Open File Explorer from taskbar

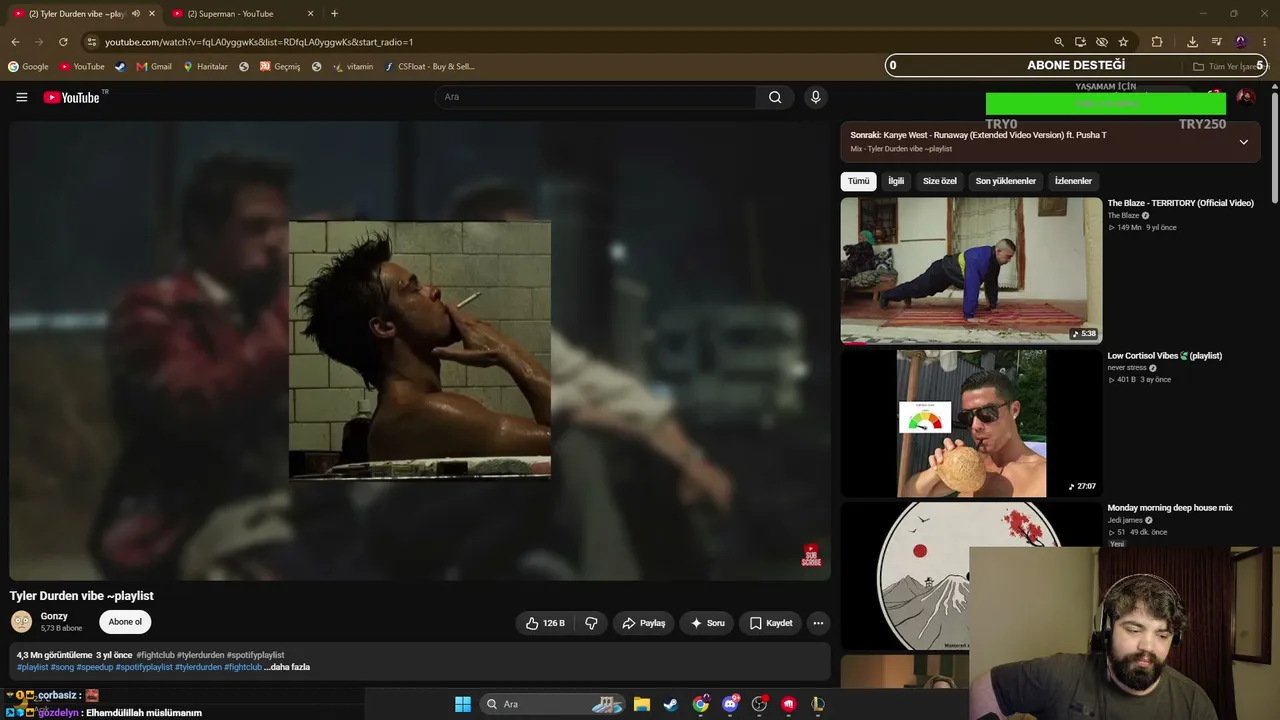coord(642,704)
